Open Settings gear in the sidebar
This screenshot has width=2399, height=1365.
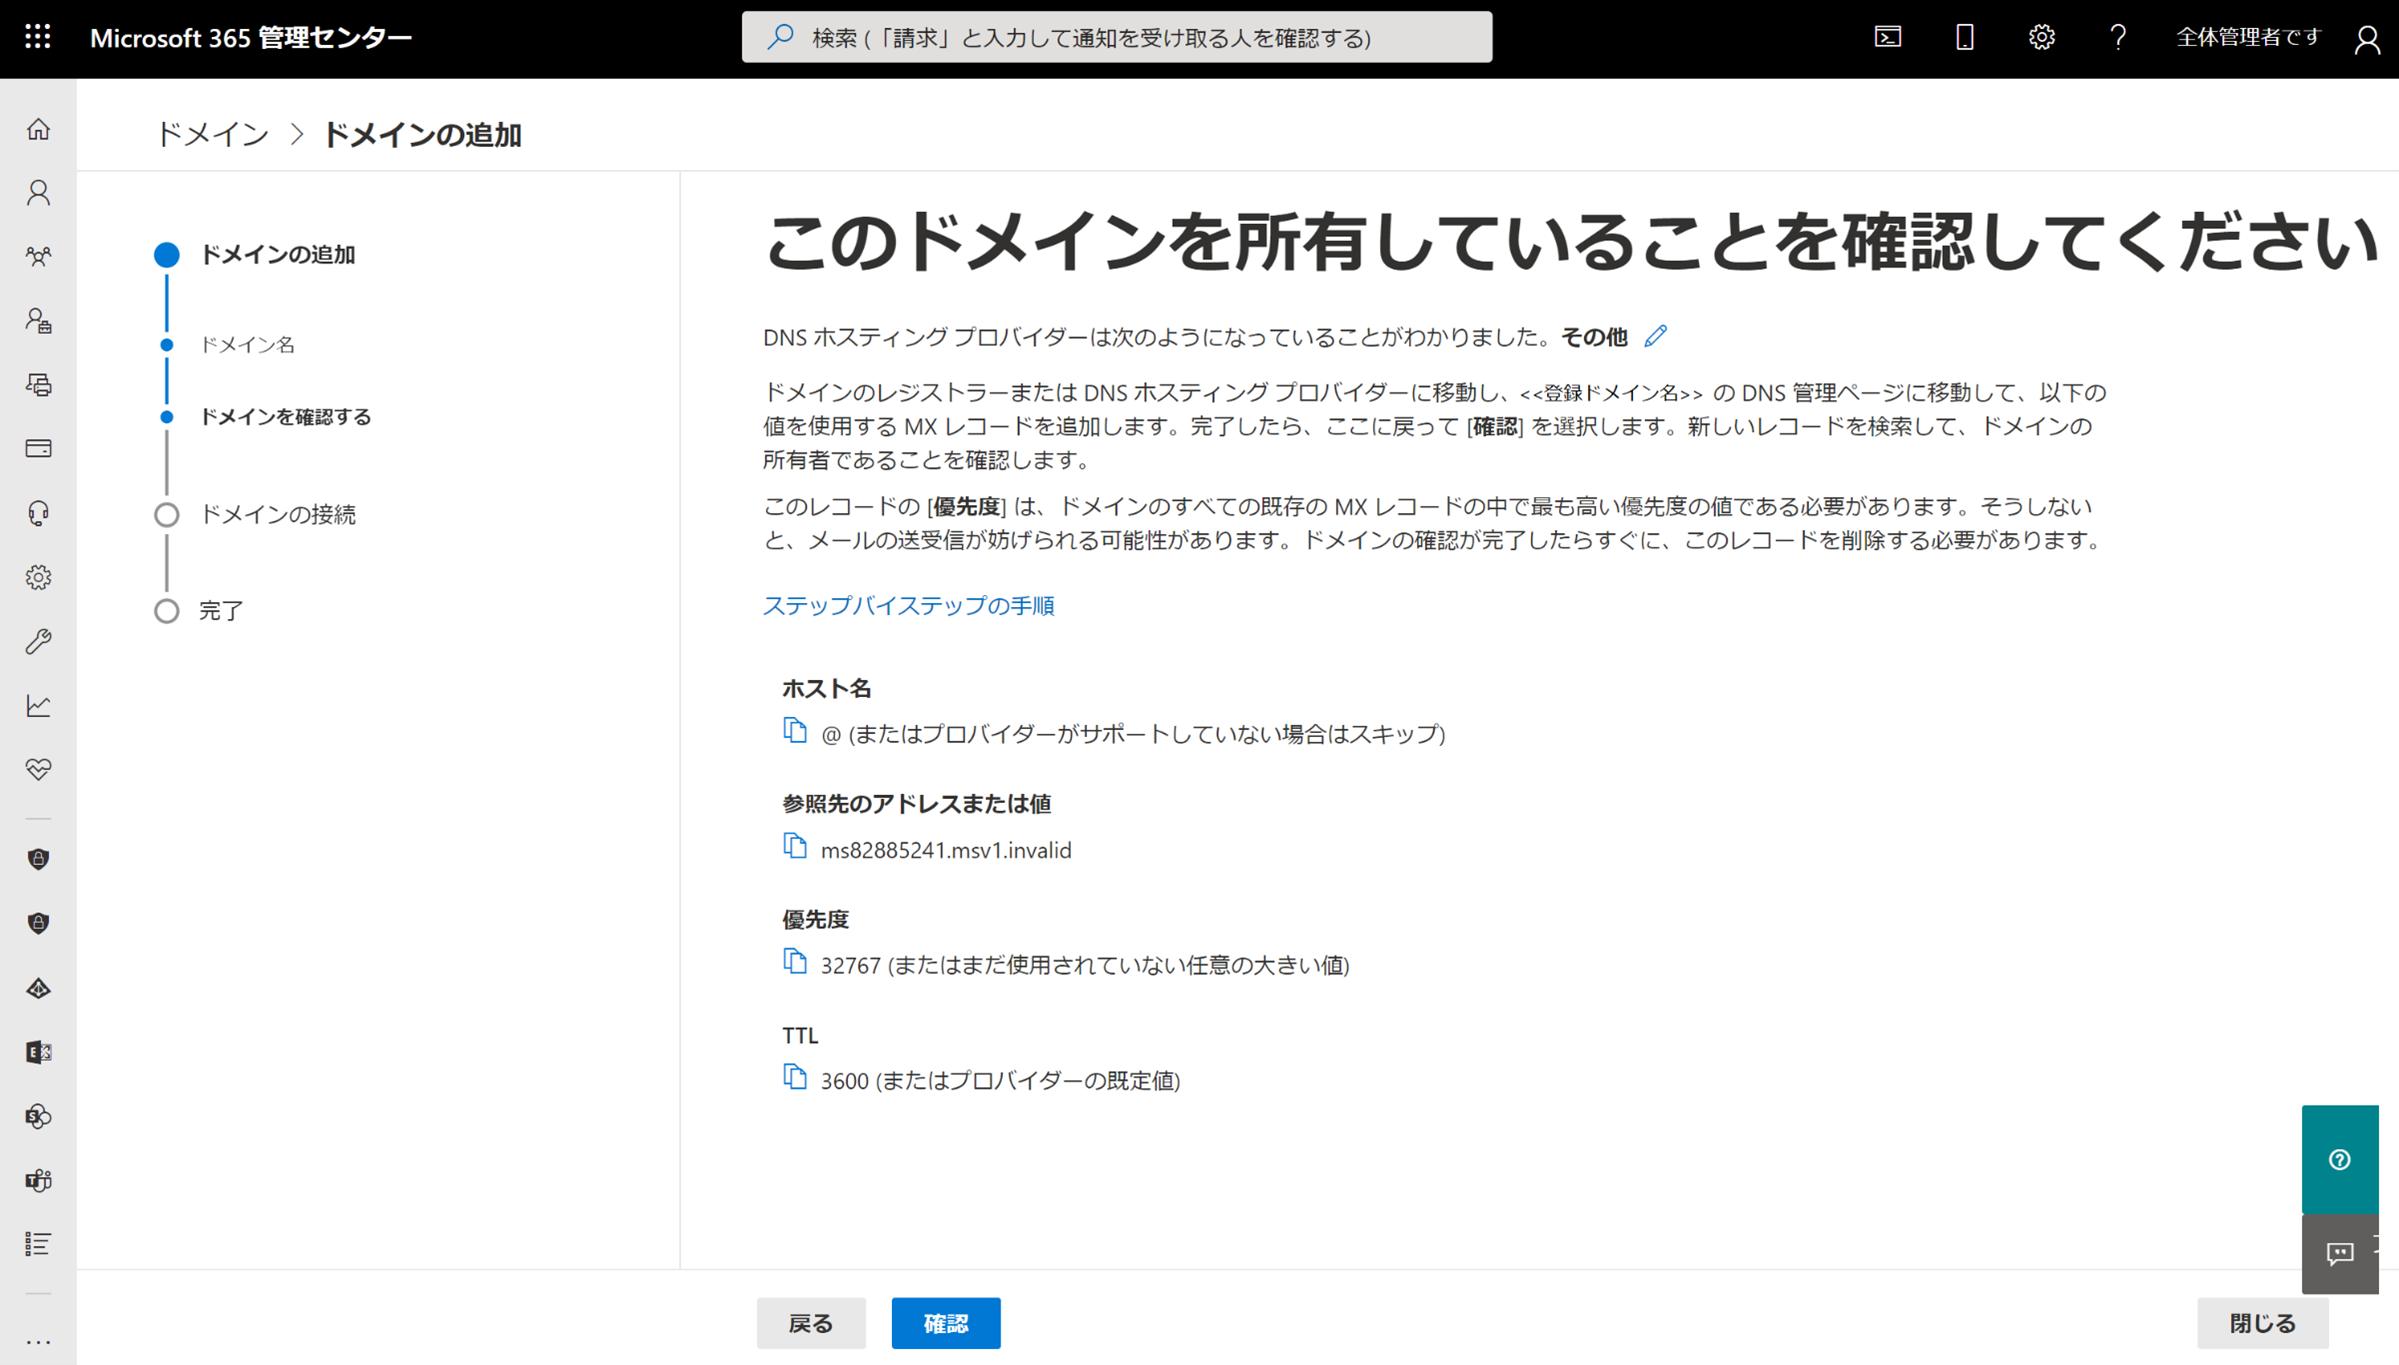click(38, 577)
